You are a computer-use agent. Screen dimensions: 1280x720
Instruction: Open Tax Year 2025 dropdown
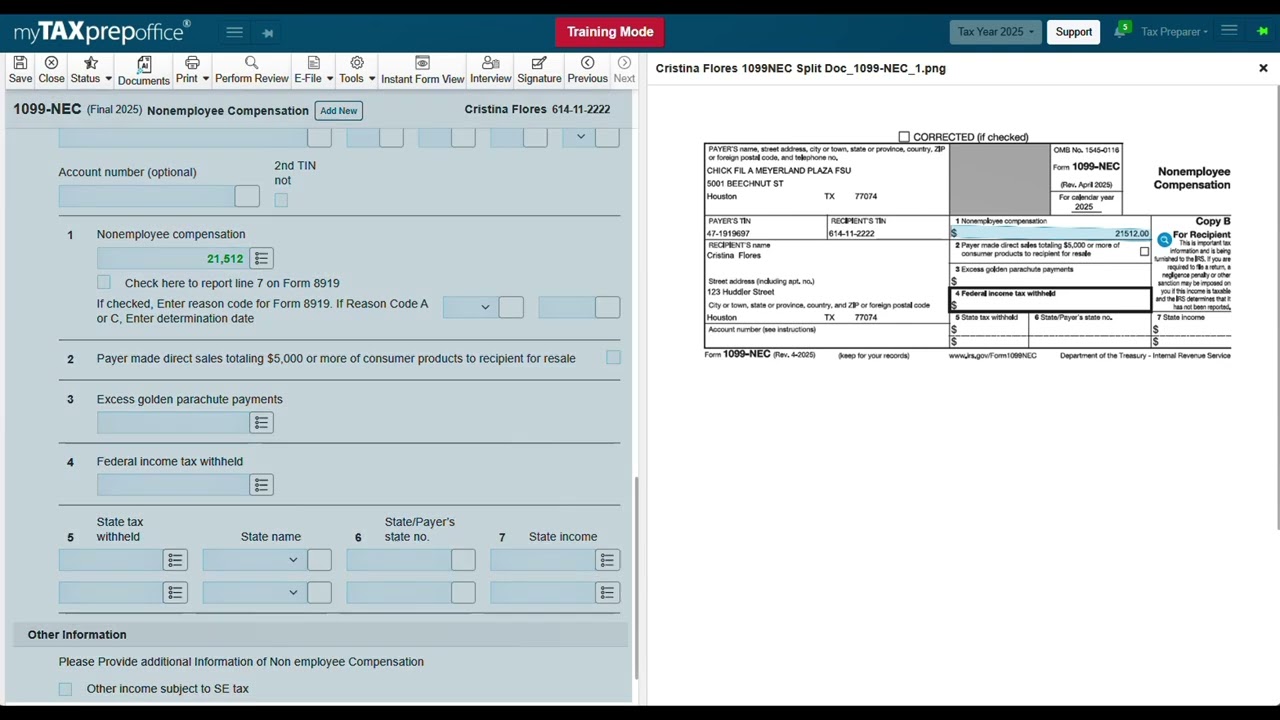995,32
